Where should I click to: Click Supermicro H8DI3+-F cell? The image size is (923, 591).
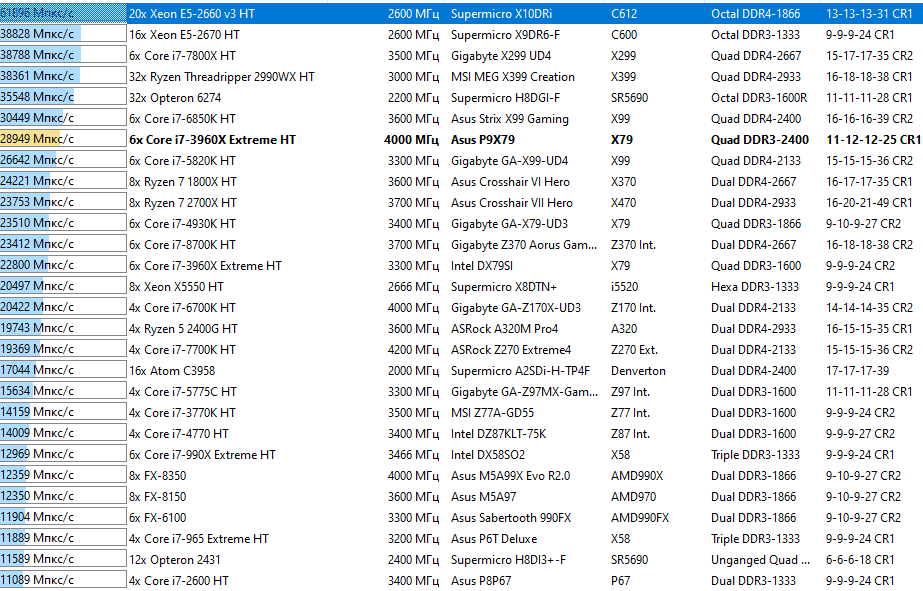click(x=509, y=560)
